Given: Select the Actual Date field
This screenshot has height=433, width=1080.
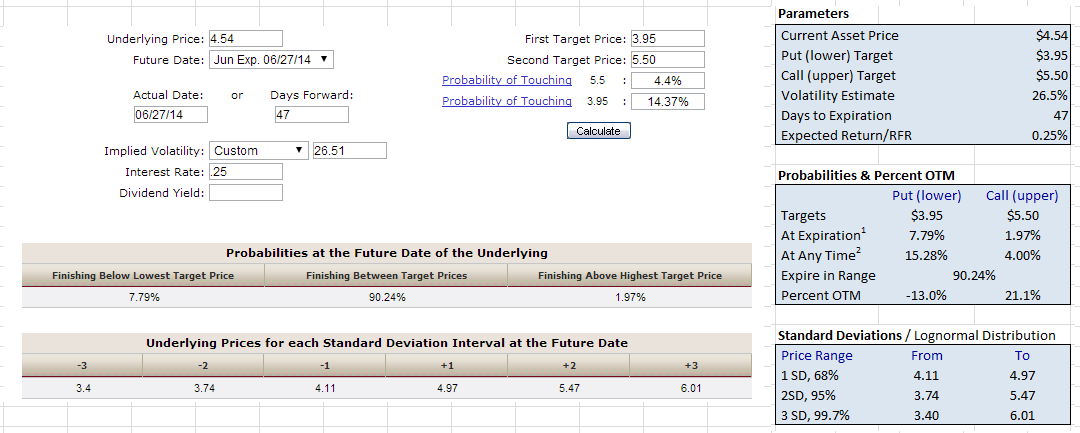Looking at the screenshot, I should [x=171, y=115].
